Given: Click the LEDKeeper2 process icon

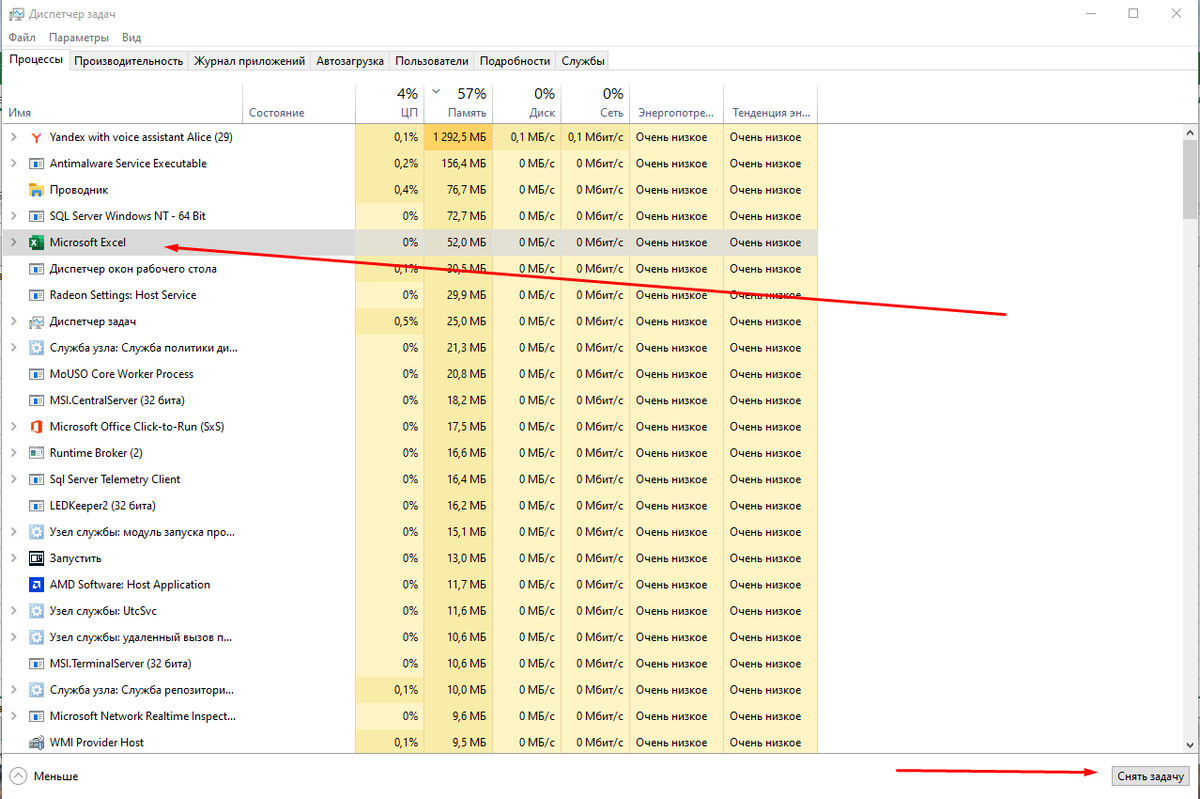Looking at the screenshot, I should pos(36,506).
